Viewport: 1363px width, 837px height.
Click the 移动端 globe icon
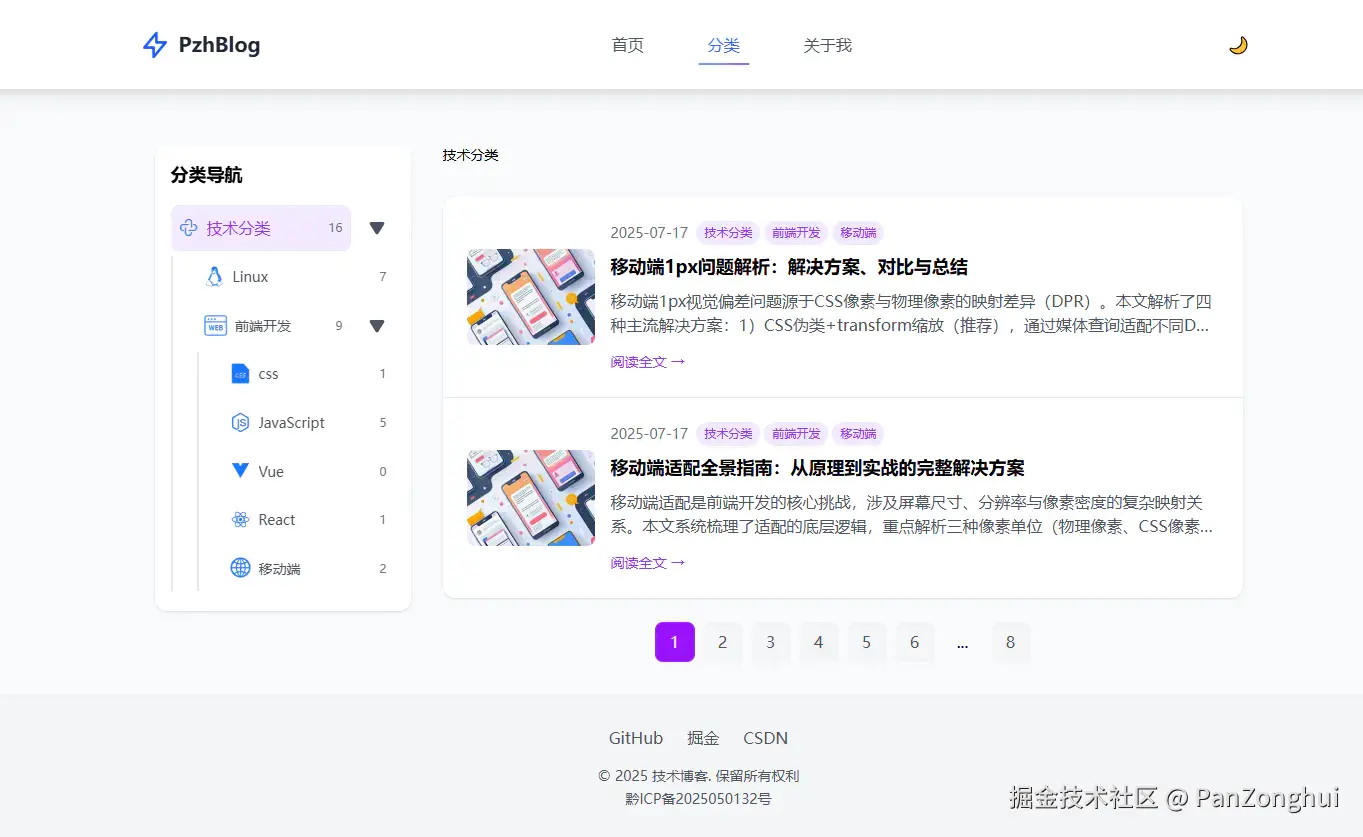coord(239,568)
